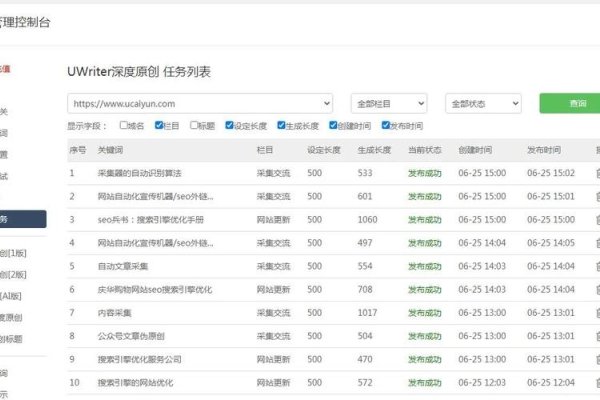Click the 发布成功 status in row 1
Image resolution: width=600 pixels, height=400 pixels.
(x=425, y=173)
